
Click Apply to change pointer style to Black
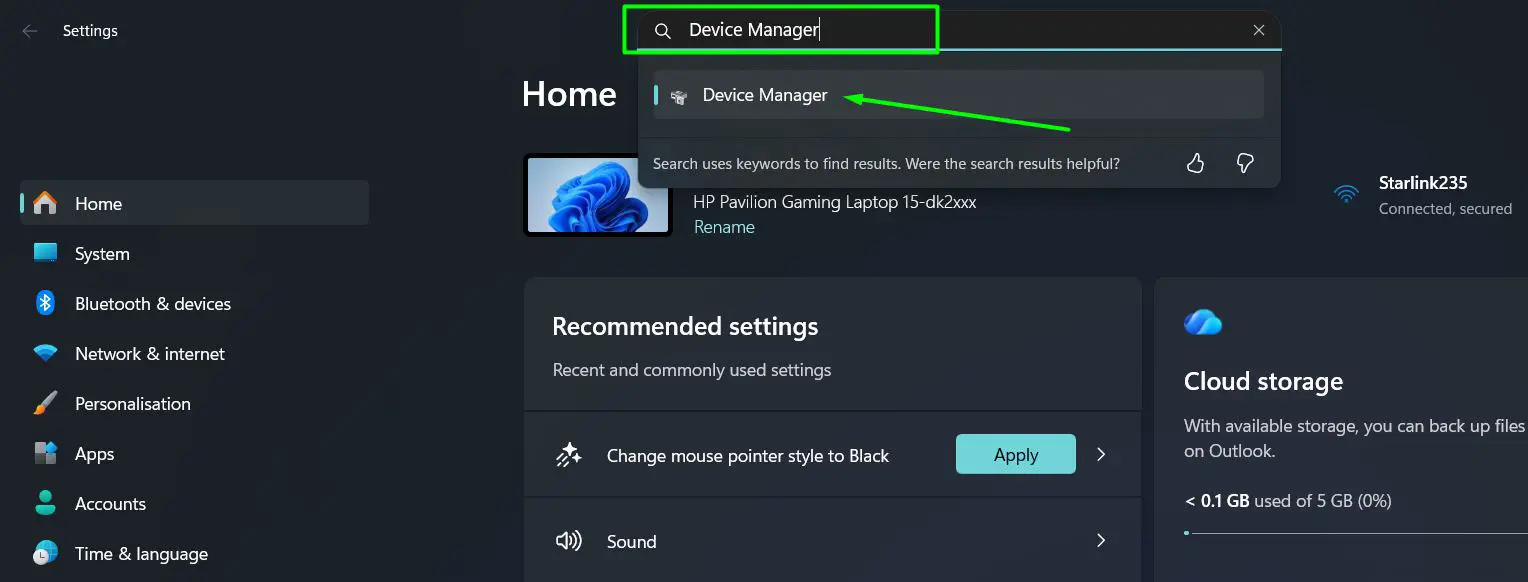click(1015, 454)
